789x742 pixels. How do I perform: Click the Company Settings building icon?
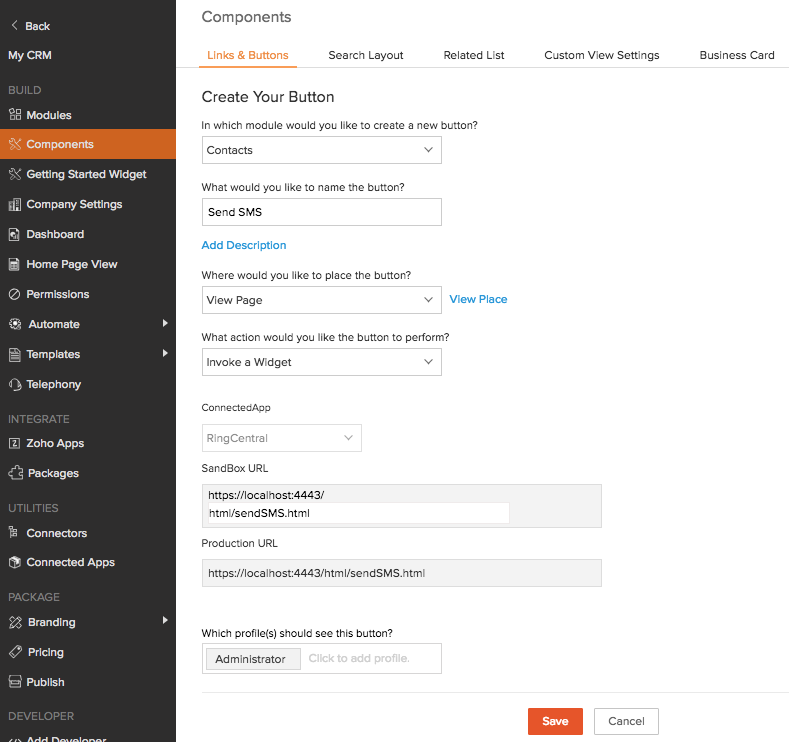coord(15,204)
